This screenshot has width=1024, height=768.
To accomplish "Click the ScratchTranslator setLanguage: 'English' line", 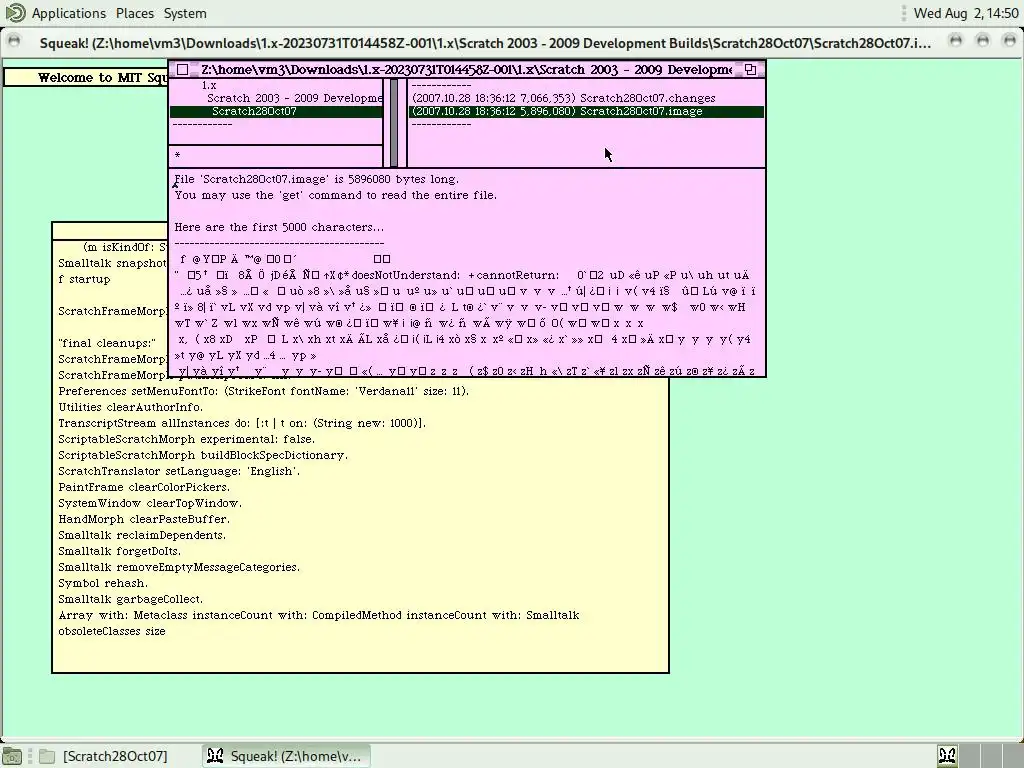I will [x=179, y=472].
